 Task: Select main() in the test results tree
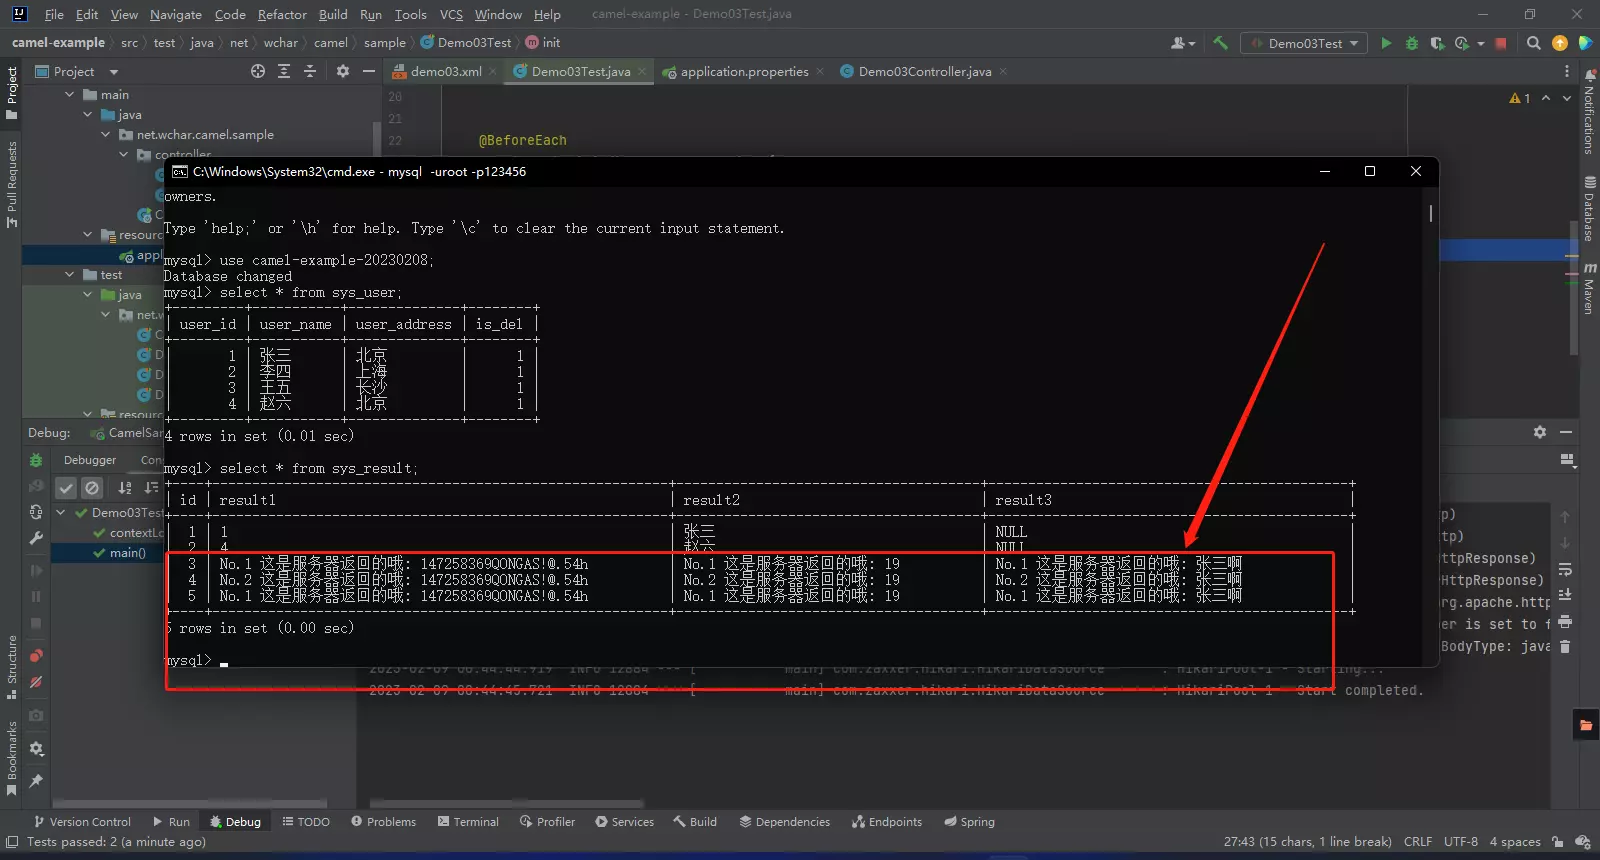(x=127, y=553)
